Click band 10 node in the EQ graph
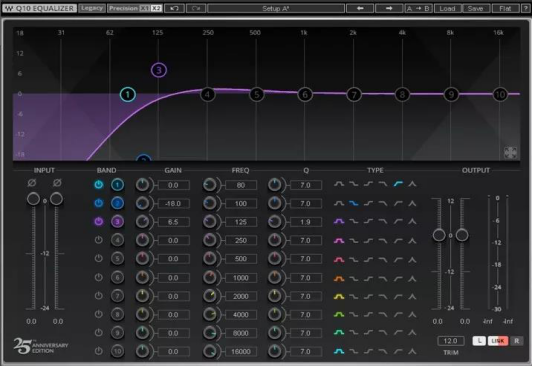533x366 pixels. 500,94
